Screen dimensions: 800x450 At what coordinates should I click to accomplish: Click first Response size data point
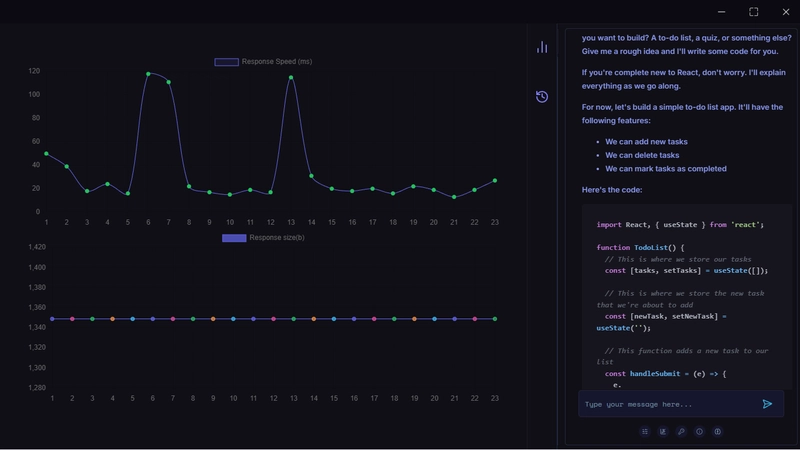point(52,319)
